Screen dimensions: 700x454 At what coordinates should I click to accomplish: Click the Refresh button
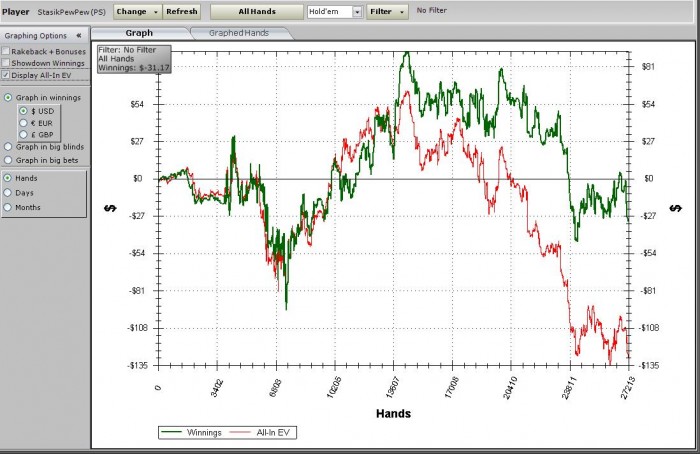click(x=182, y=12)
